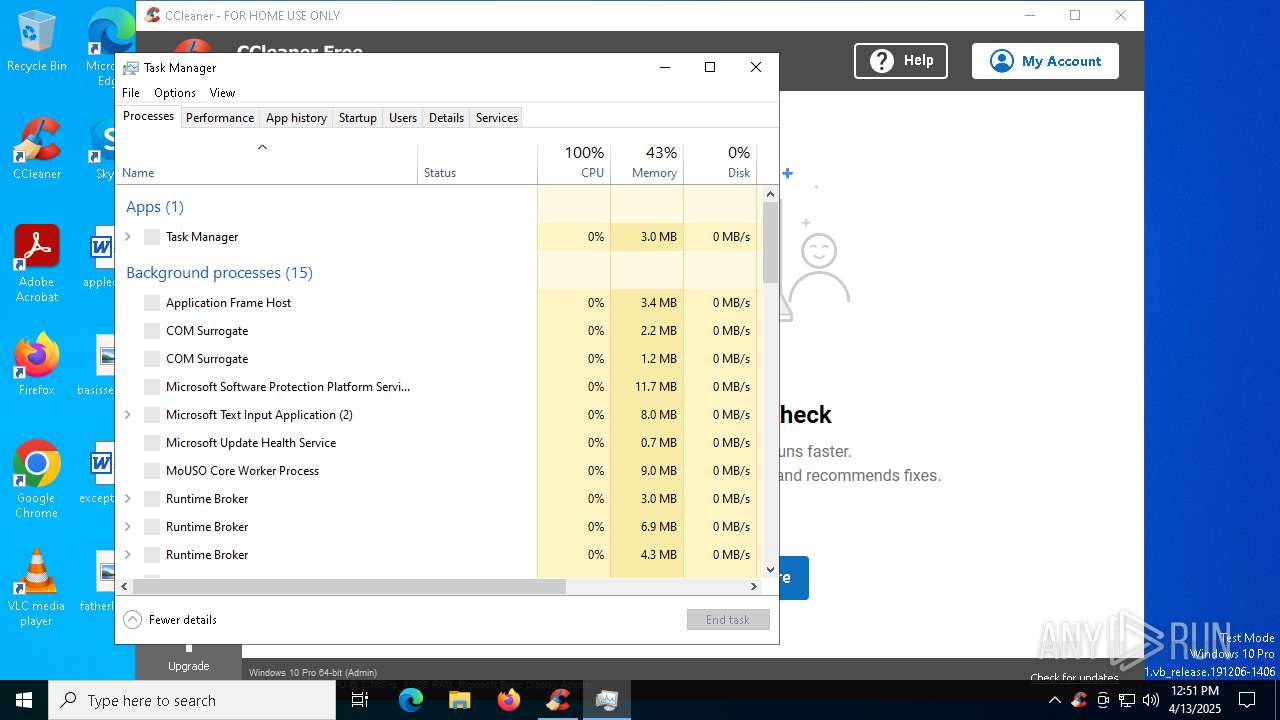Expand Microsoft Text Input Application group
This screenshot has height=720, width=1280.
click(x=127, y=415)
